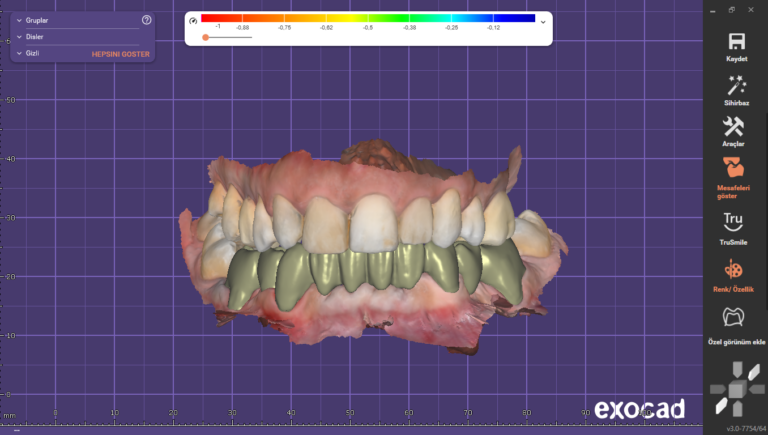Open the Sihirbaz wizard tool

[736, 85]
